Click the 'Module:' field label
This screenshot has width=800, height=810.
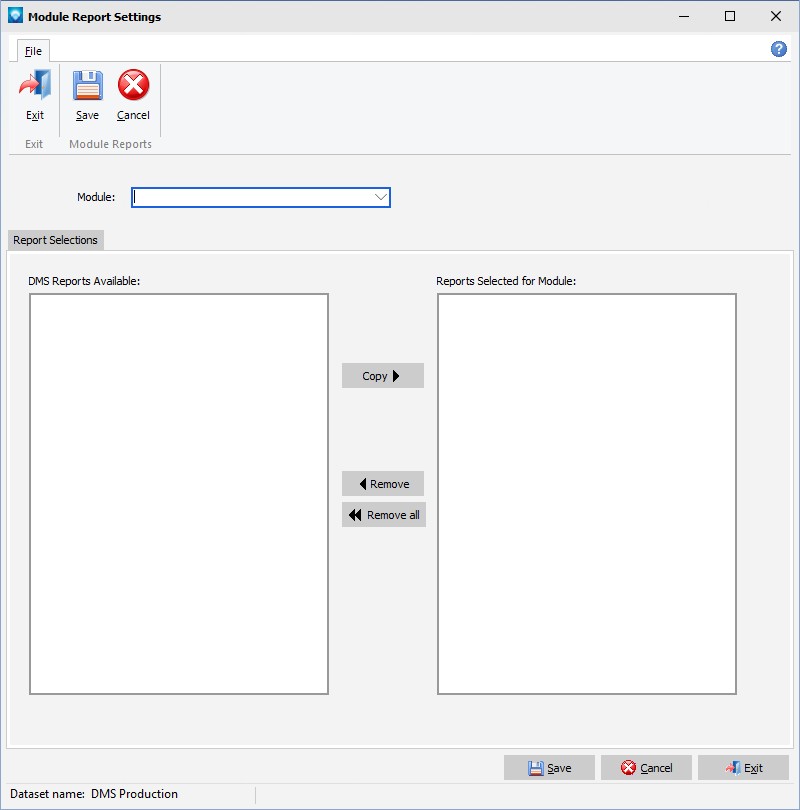[96, 197]
